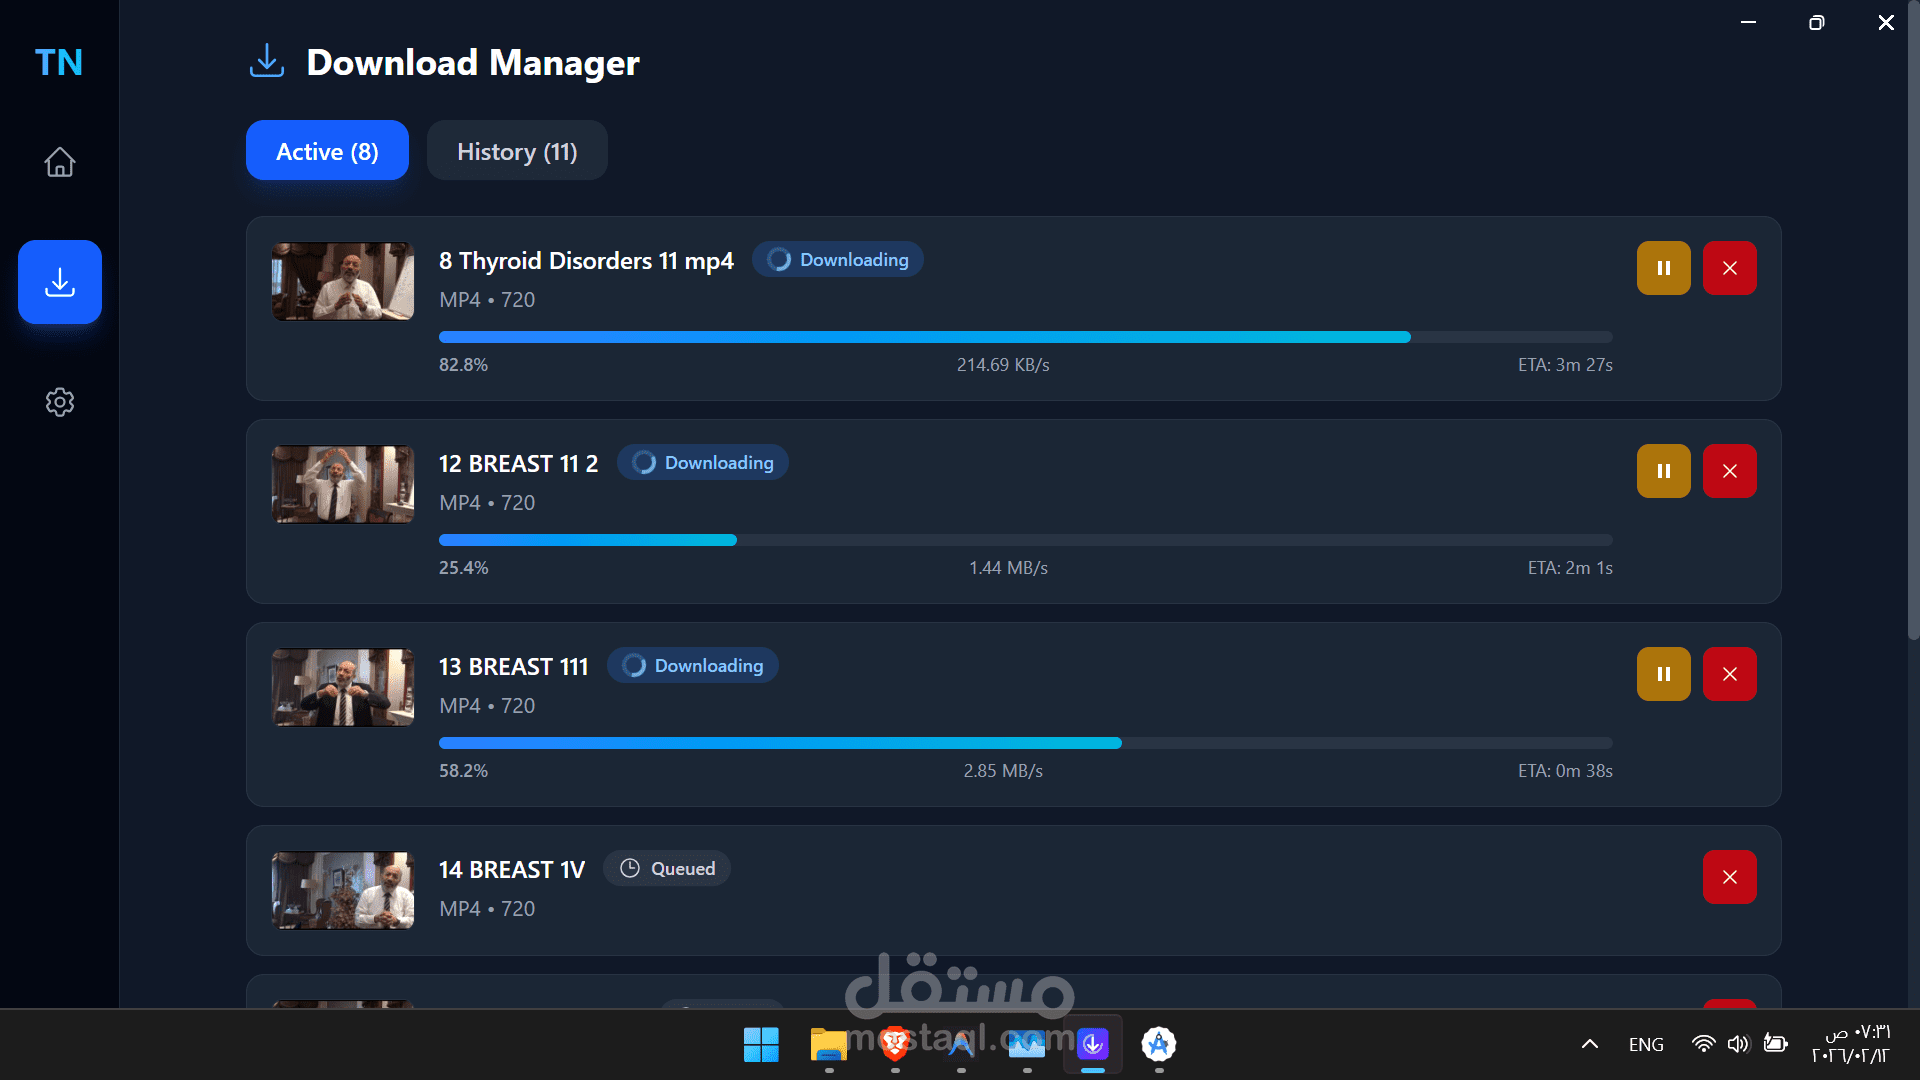Screen dimensions: 1920x1080
Task: Click the TN logo in the sidebar
Action: 59,62
